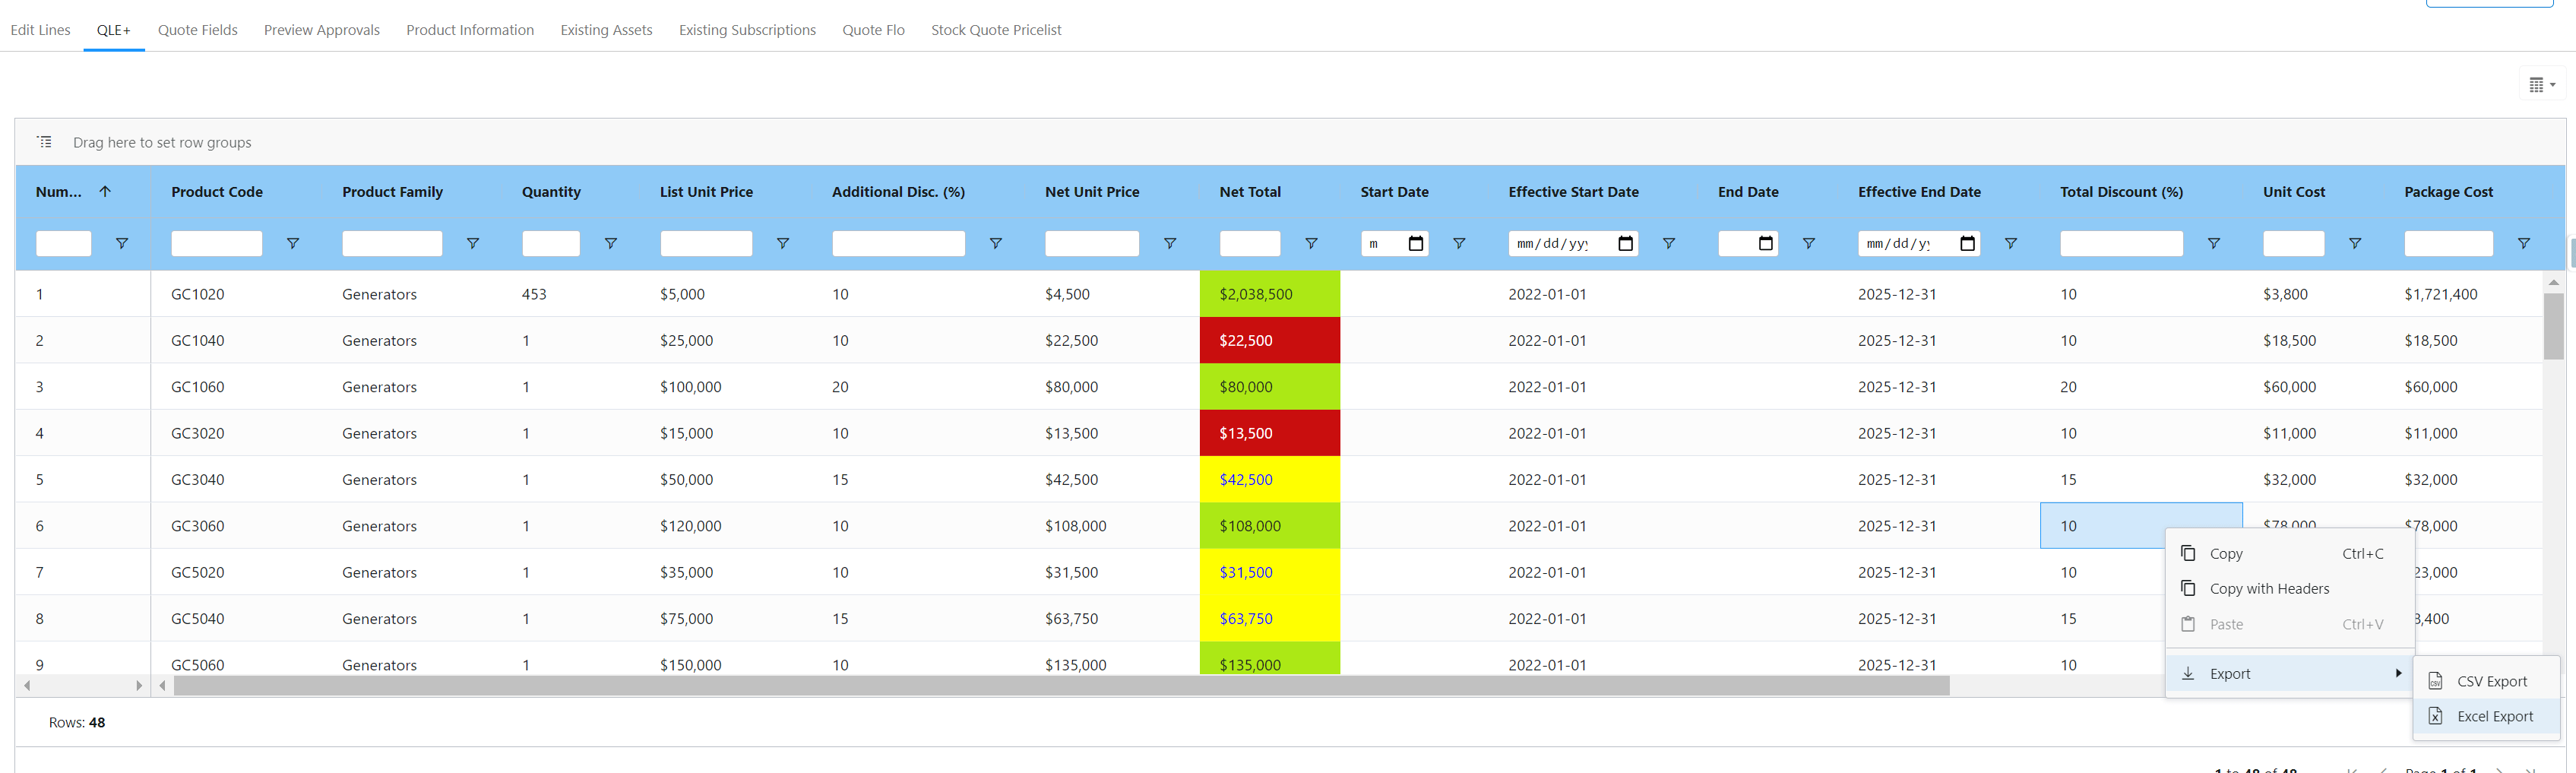
Task: Select Copy with Headers from context menu
Action: pyautogui.click(x=2268, y=588)
